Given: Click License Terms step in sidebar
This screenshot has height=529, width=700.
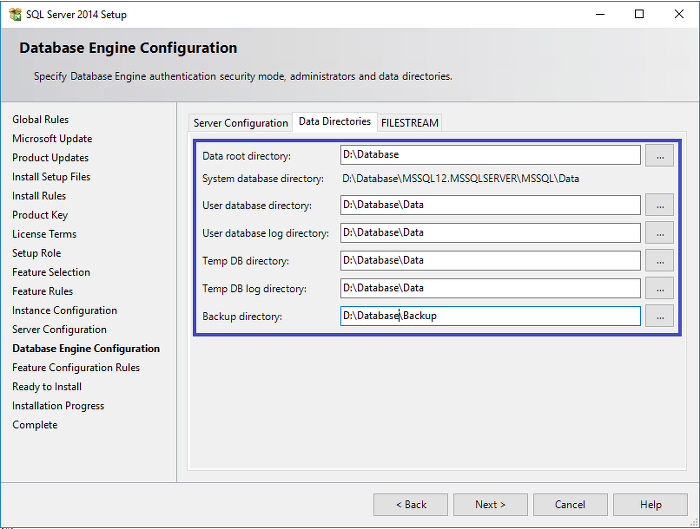Looking at the screenshot, I should [x=44, y=234].
